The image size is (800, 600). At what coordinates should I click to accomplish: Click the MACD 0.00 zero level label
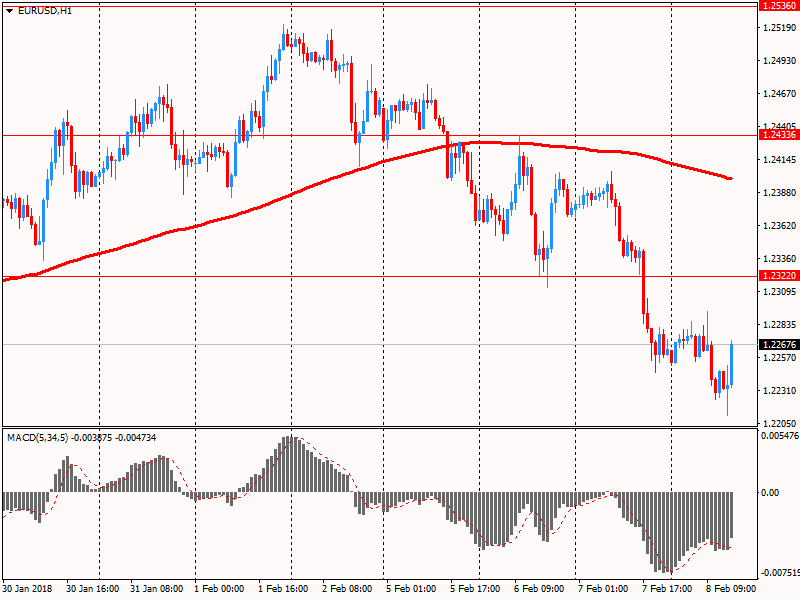coord(770,492)
